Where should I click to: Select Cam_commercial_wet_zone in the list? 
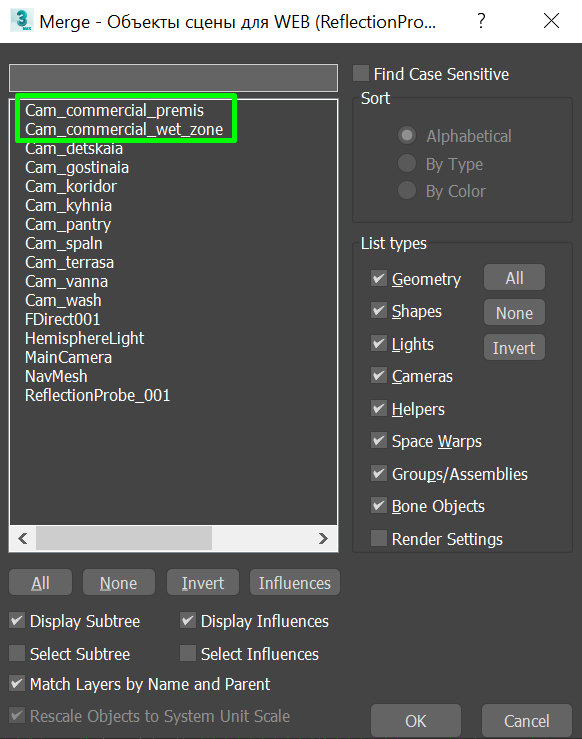pos(124,129)
